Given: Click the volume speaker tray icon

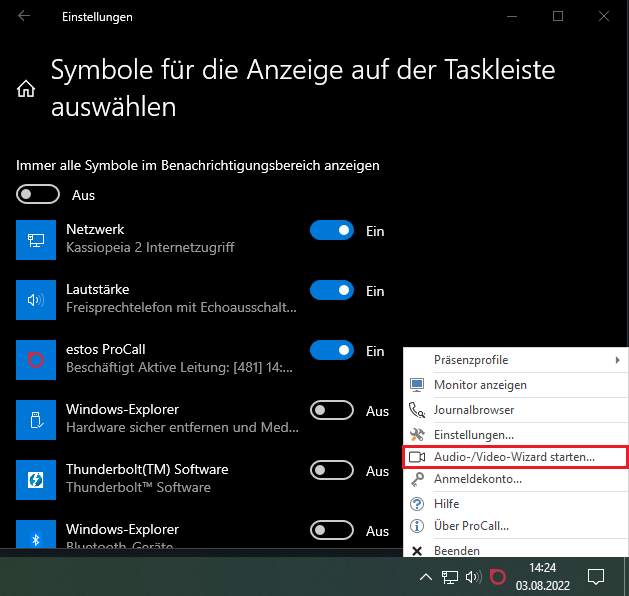Looking at the screenshot, I should pyautogui.click(x=473, y=577).
